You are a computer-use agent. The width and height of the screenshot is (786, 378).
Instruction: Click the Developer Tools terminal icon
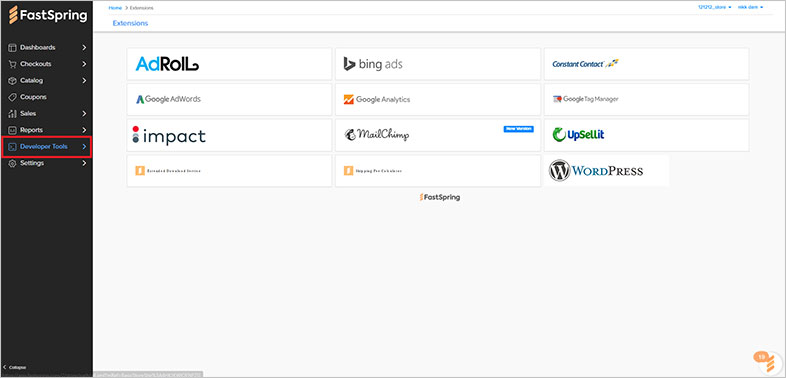[13, 147]
